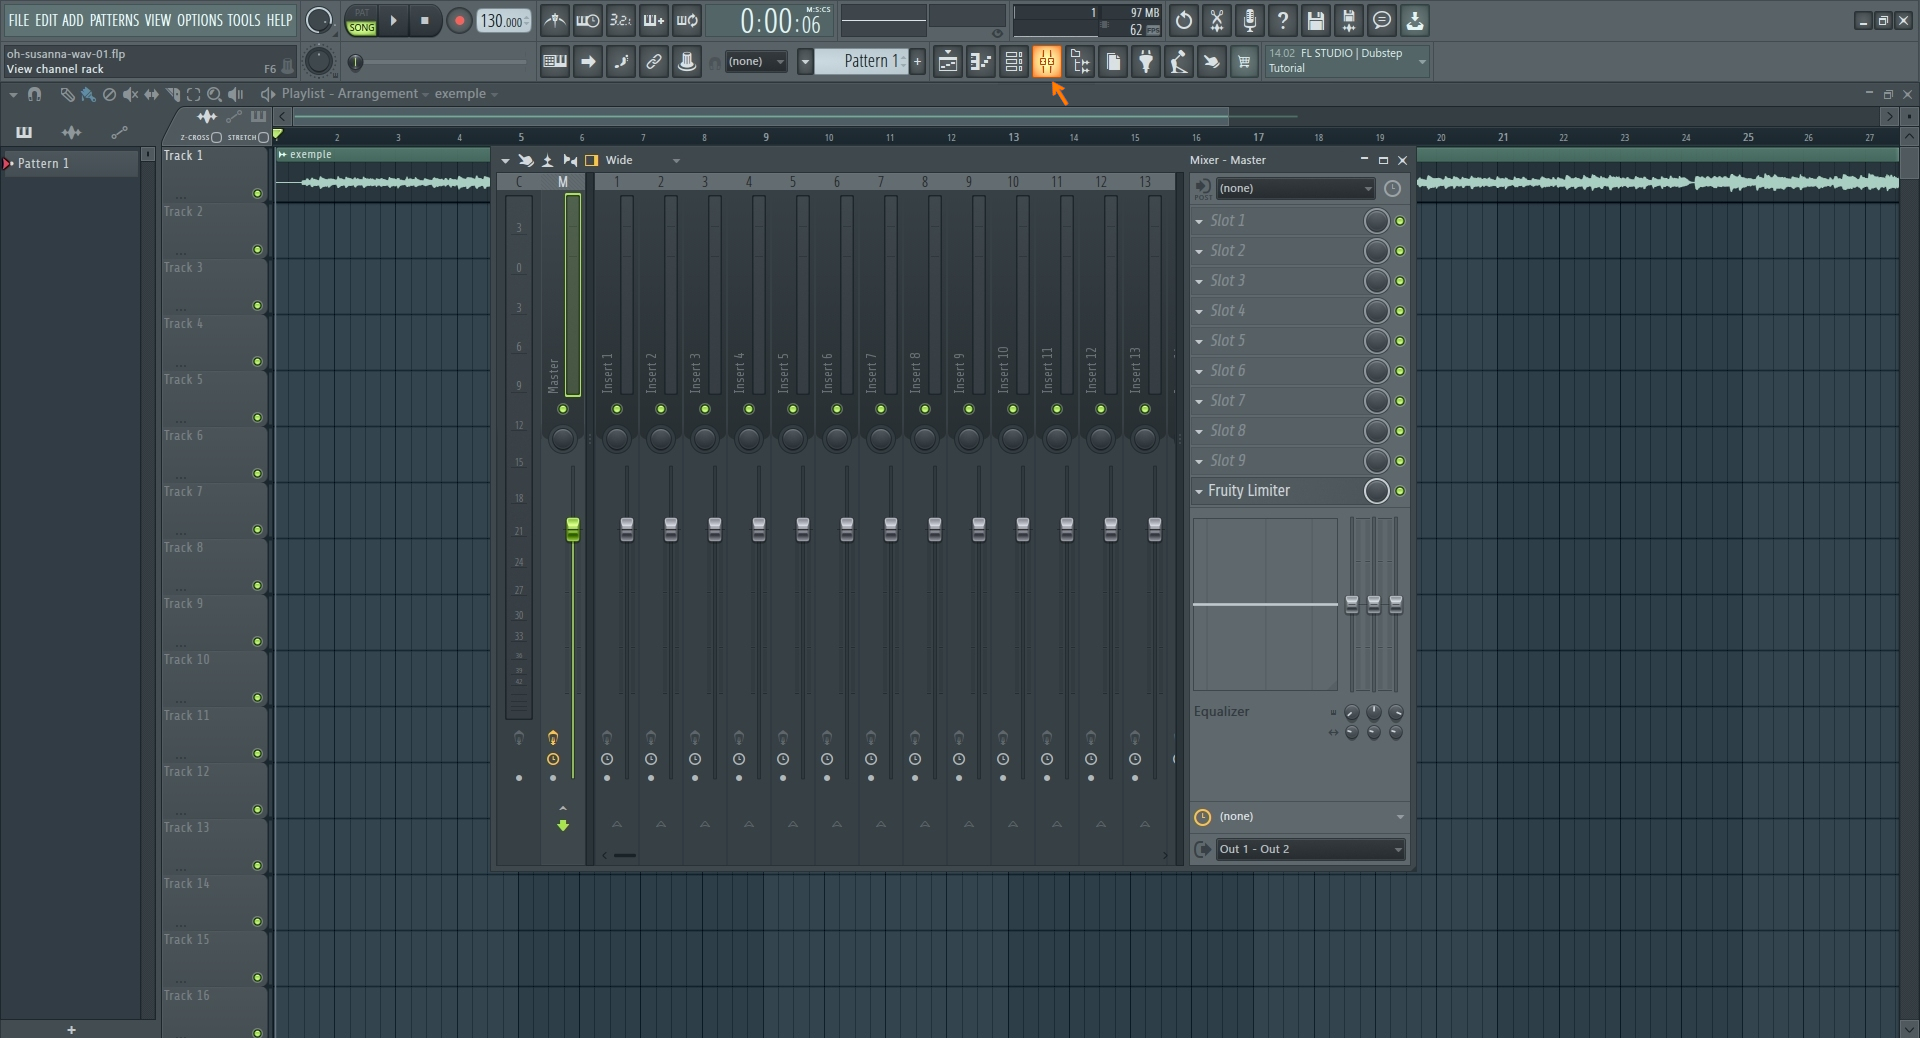Open Slot 5 plugin dropdown arrow
1920x1038 pixels.
1199,341
